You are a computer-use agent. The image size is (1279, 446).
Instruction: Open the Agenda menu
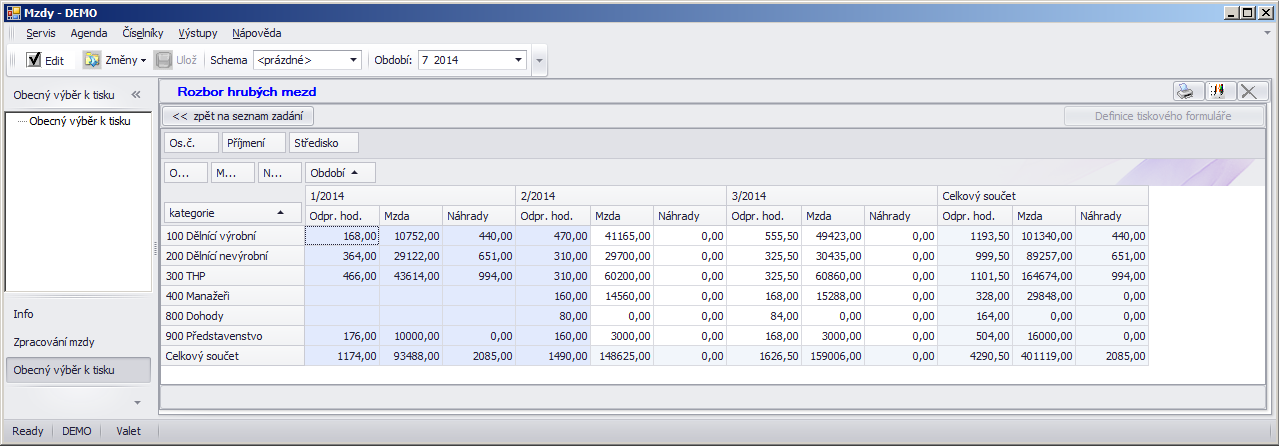(x=89, y=33)
